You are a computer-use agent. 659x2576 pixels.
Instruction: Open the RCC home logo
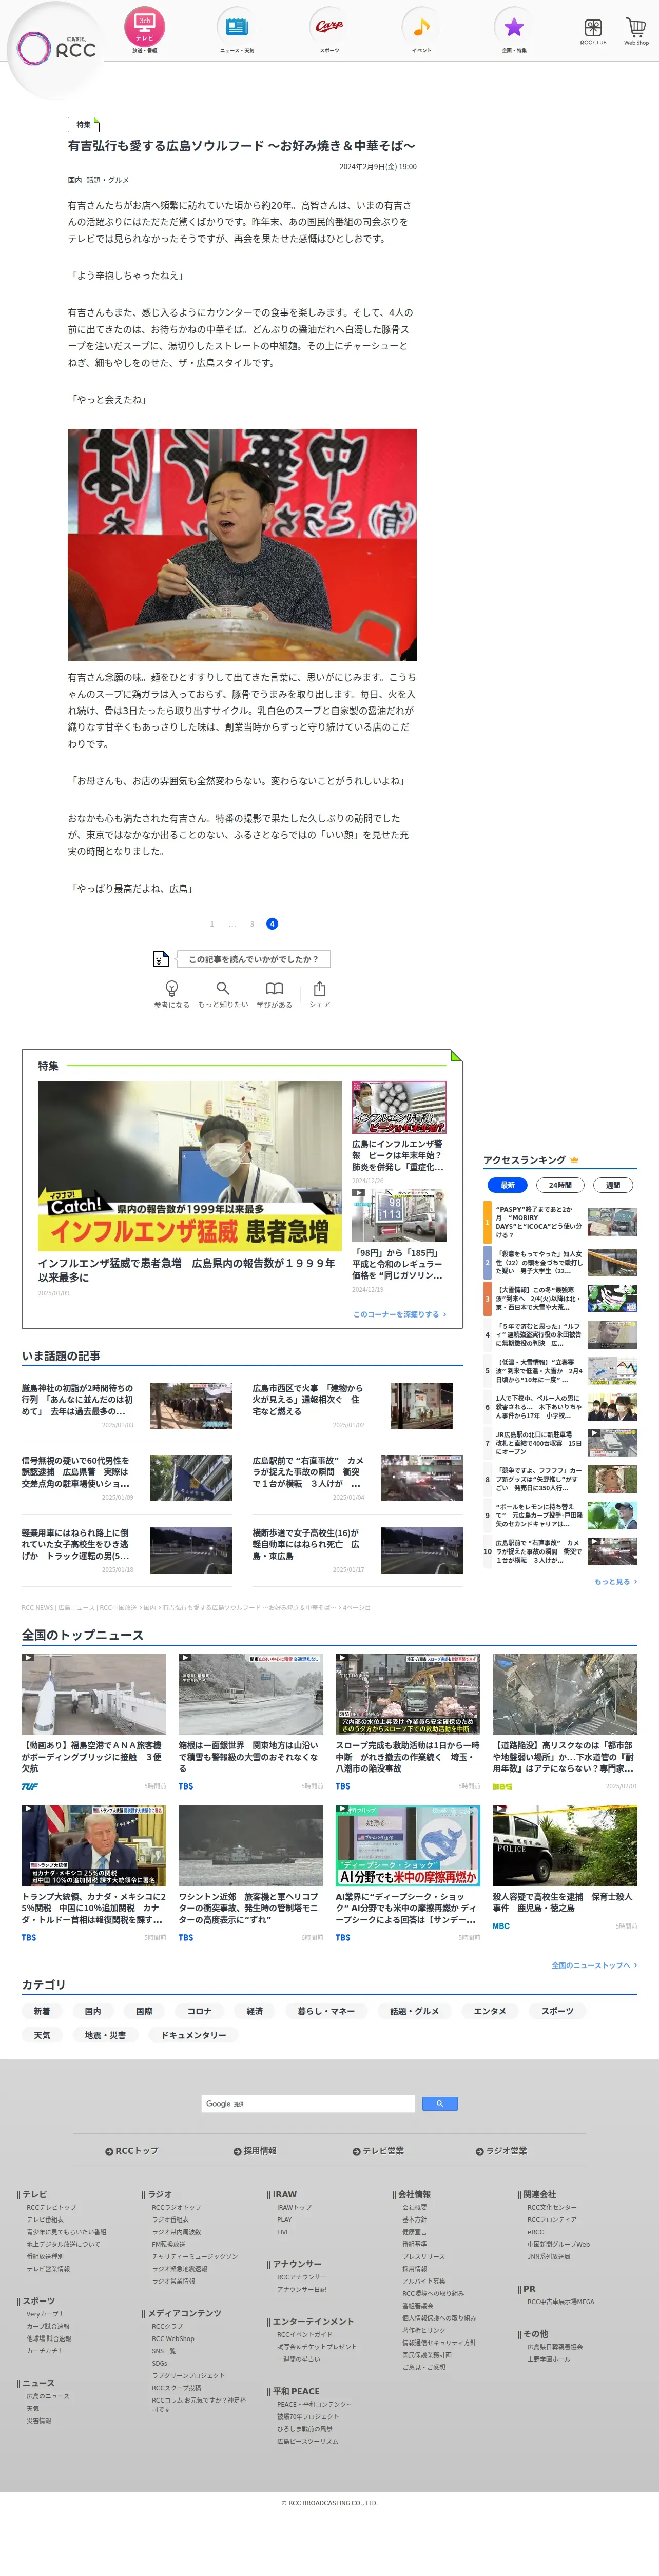(x=56, y=47)
